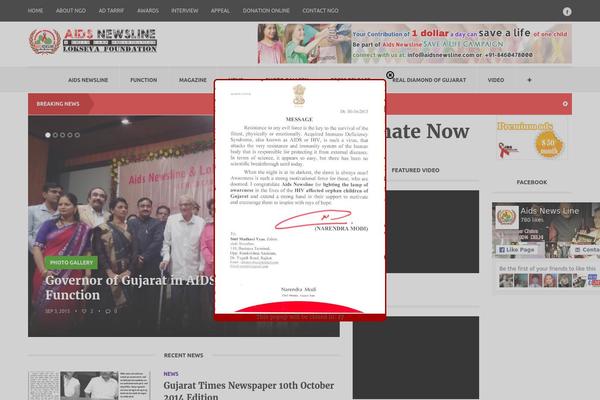Open the Interview menu item
This screenshot has width=600, height=400.
184,11
